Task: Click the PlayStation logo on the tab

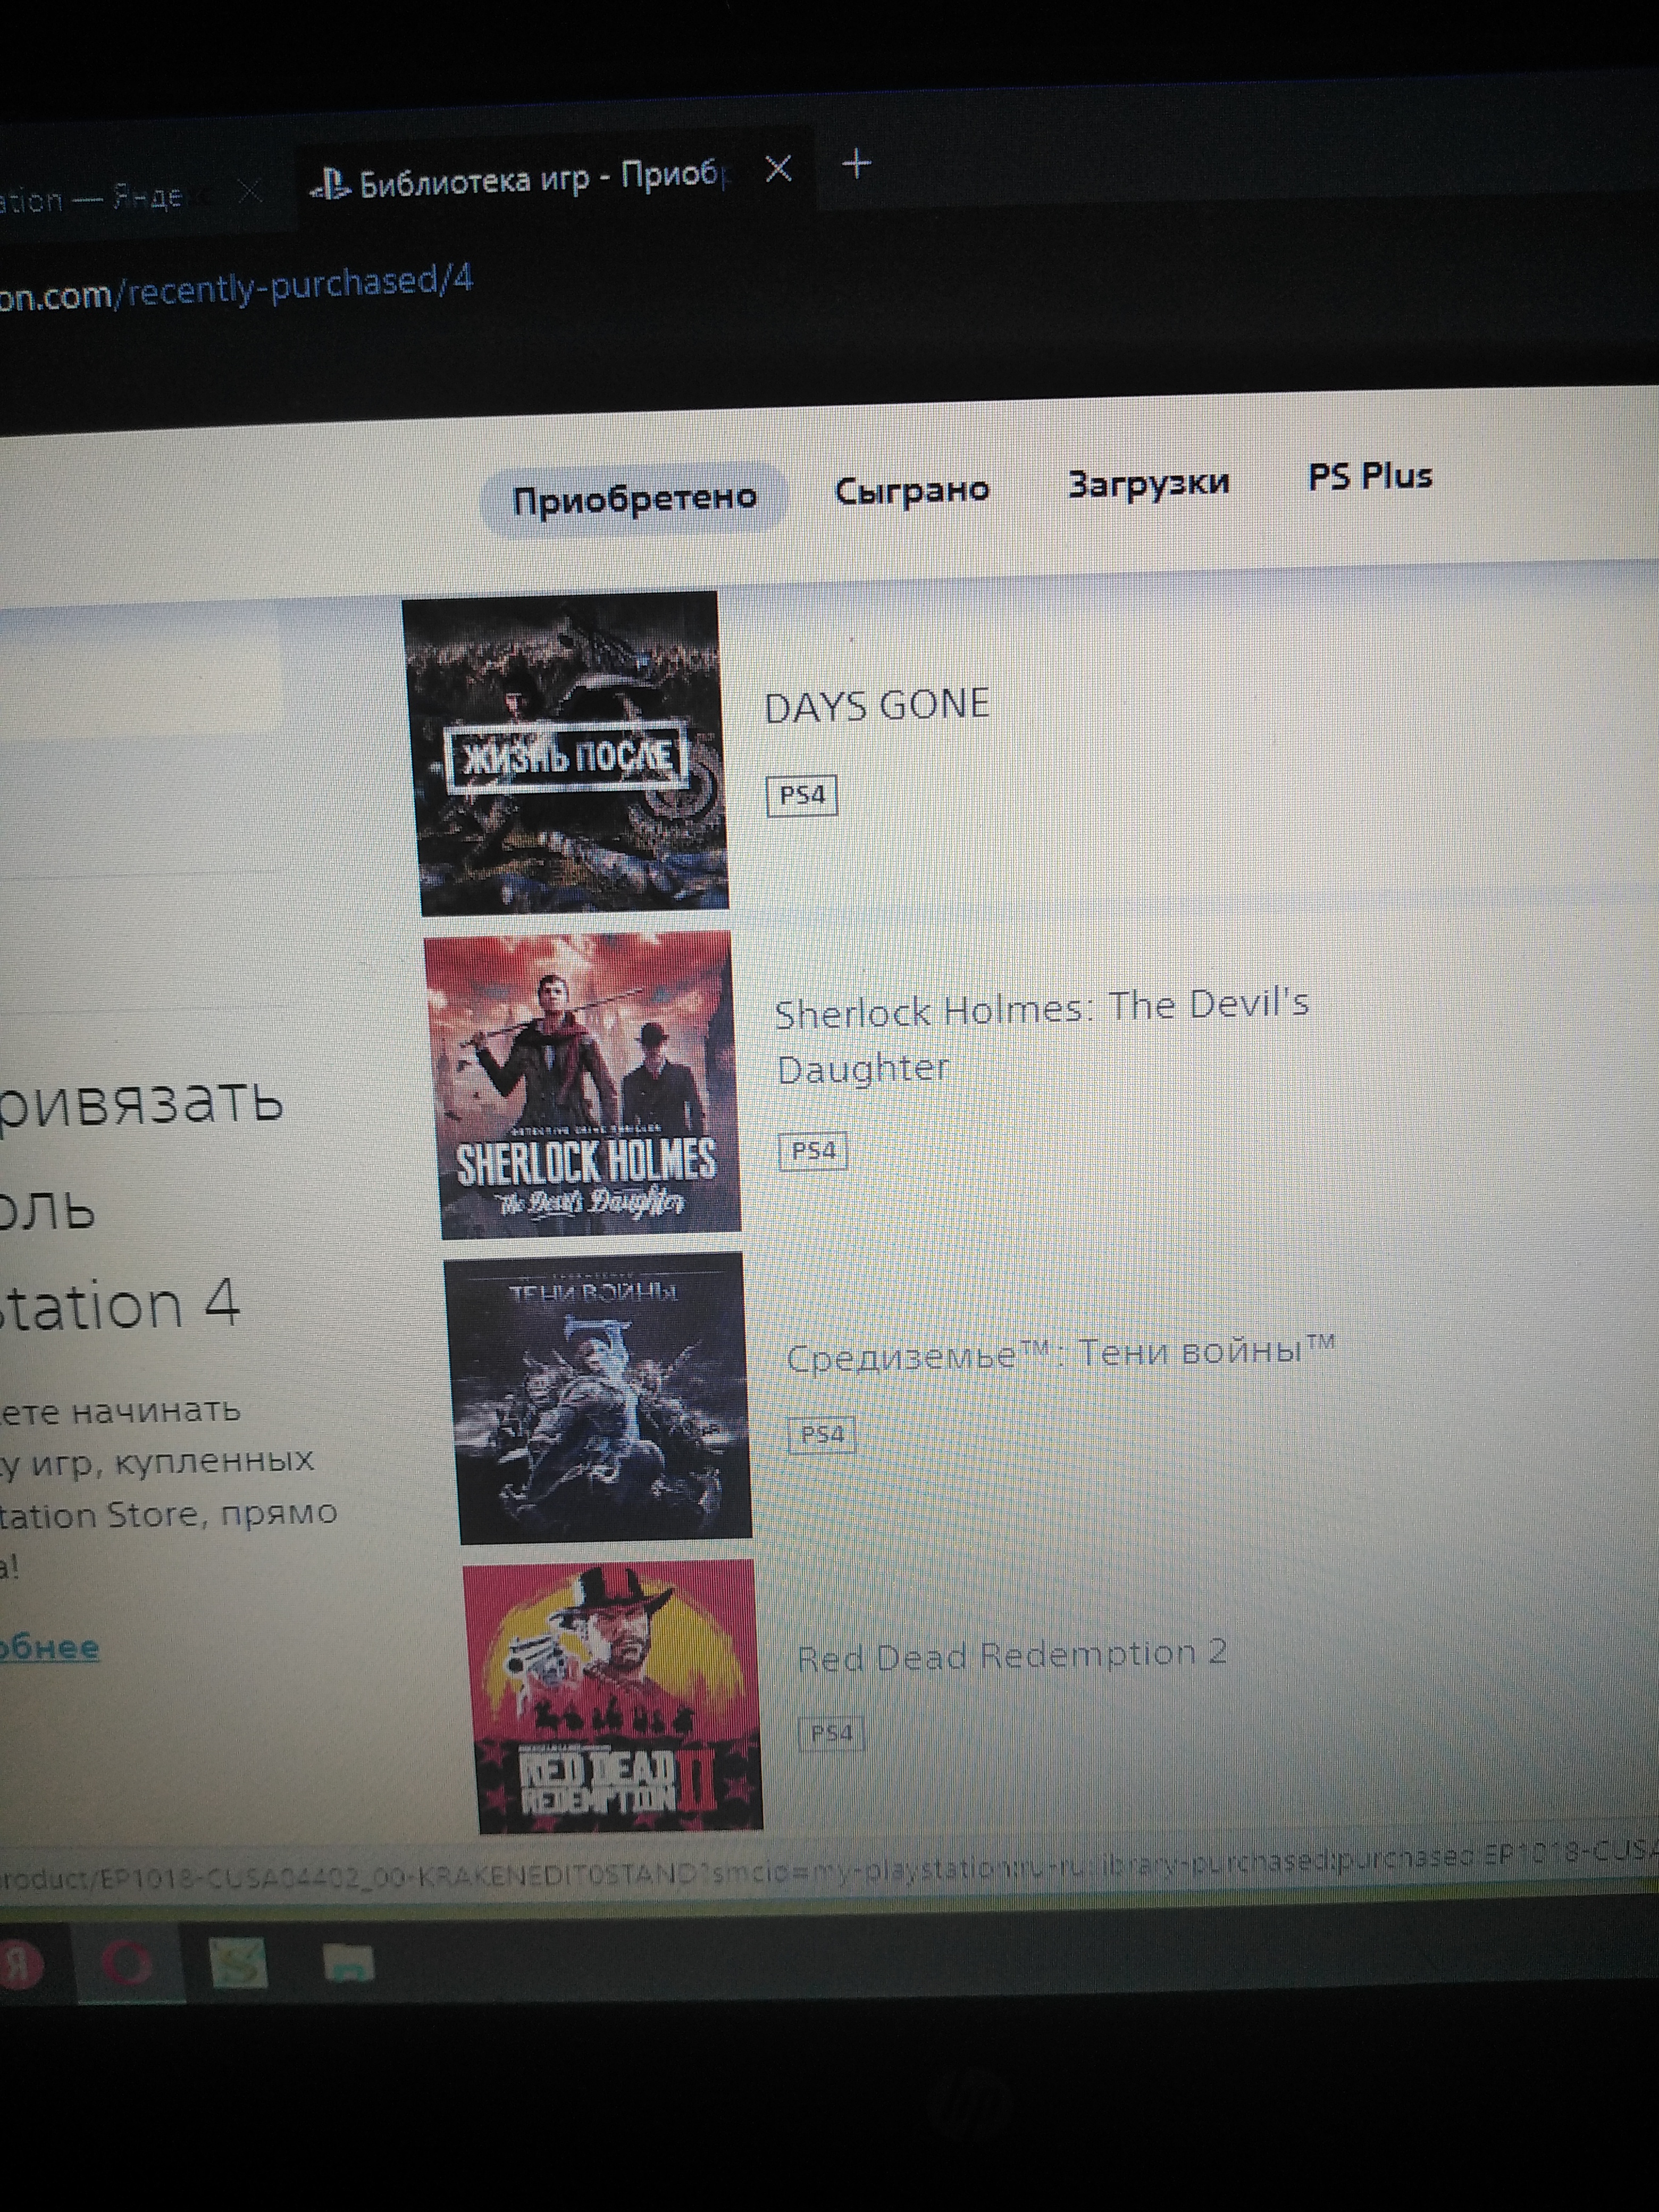Action: [x=331, y=184]
